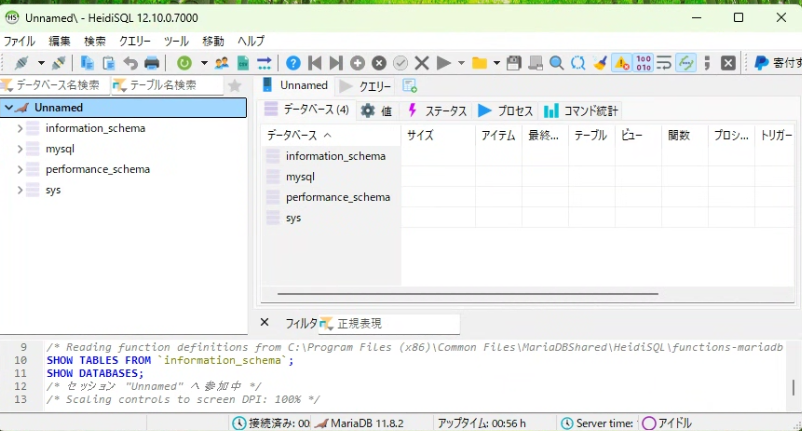Screen dimensions: 802x431
Task: Toggle the binary 100/010 display icon
Action: coord(643,63)
